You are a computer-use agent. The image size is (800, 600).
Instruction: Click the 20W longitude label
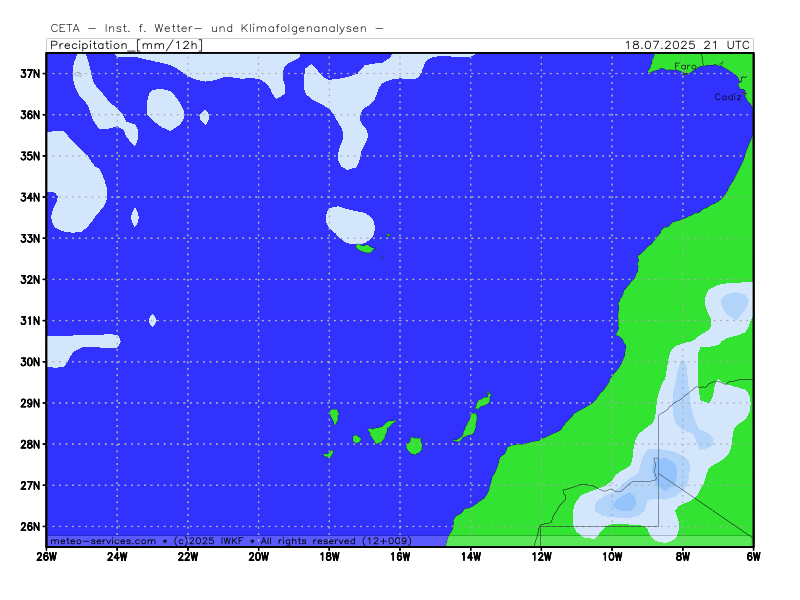coord(259,557)
